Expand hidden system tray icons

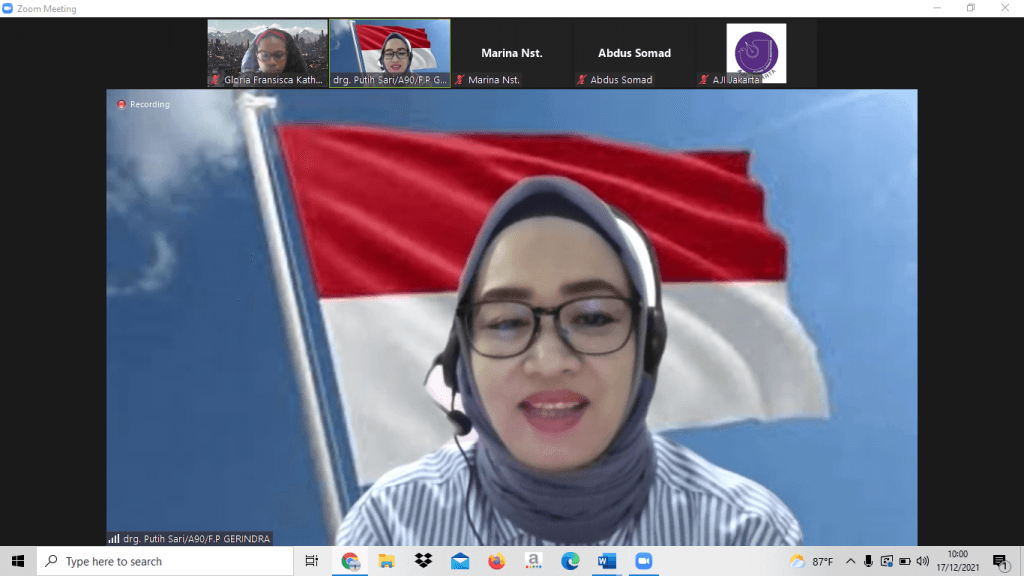[x=850, y=561]
